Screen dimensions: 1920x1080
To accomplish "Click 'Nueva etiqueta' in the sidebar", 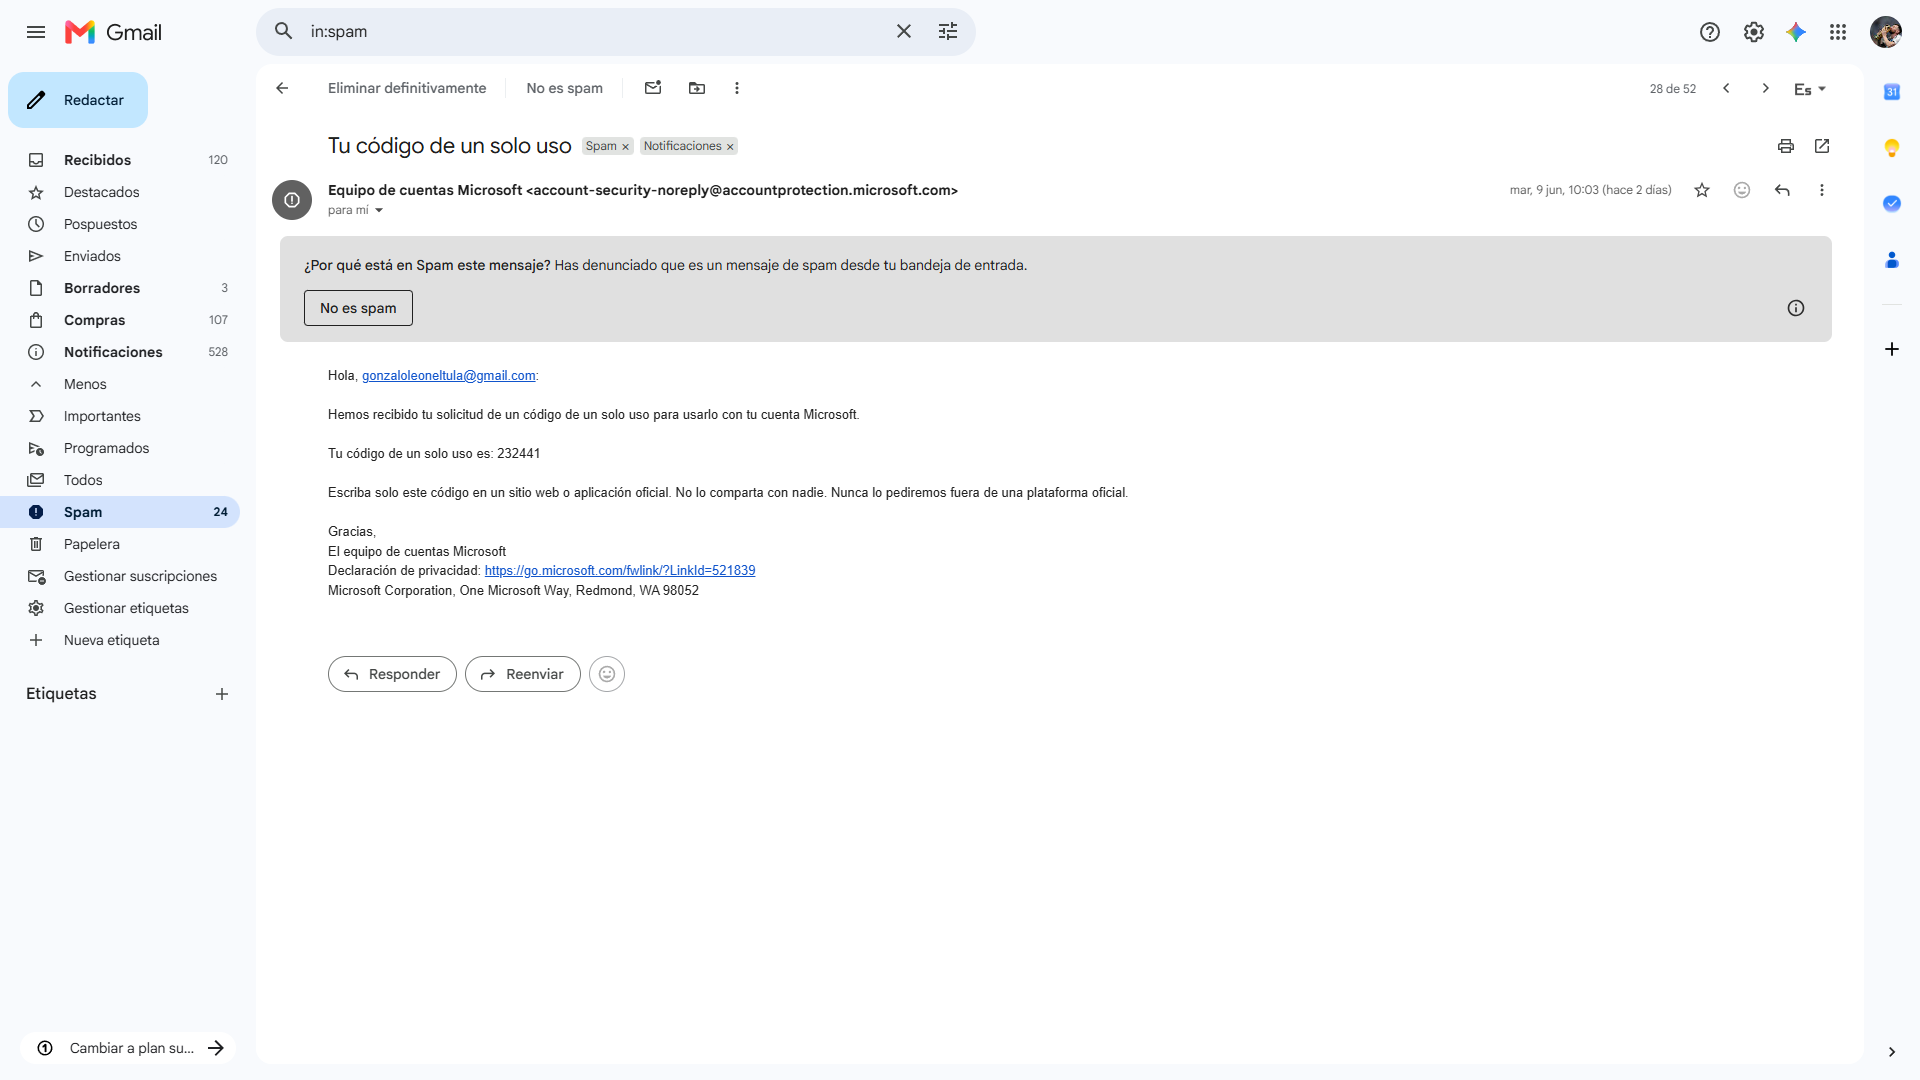I will click(120, 640).
